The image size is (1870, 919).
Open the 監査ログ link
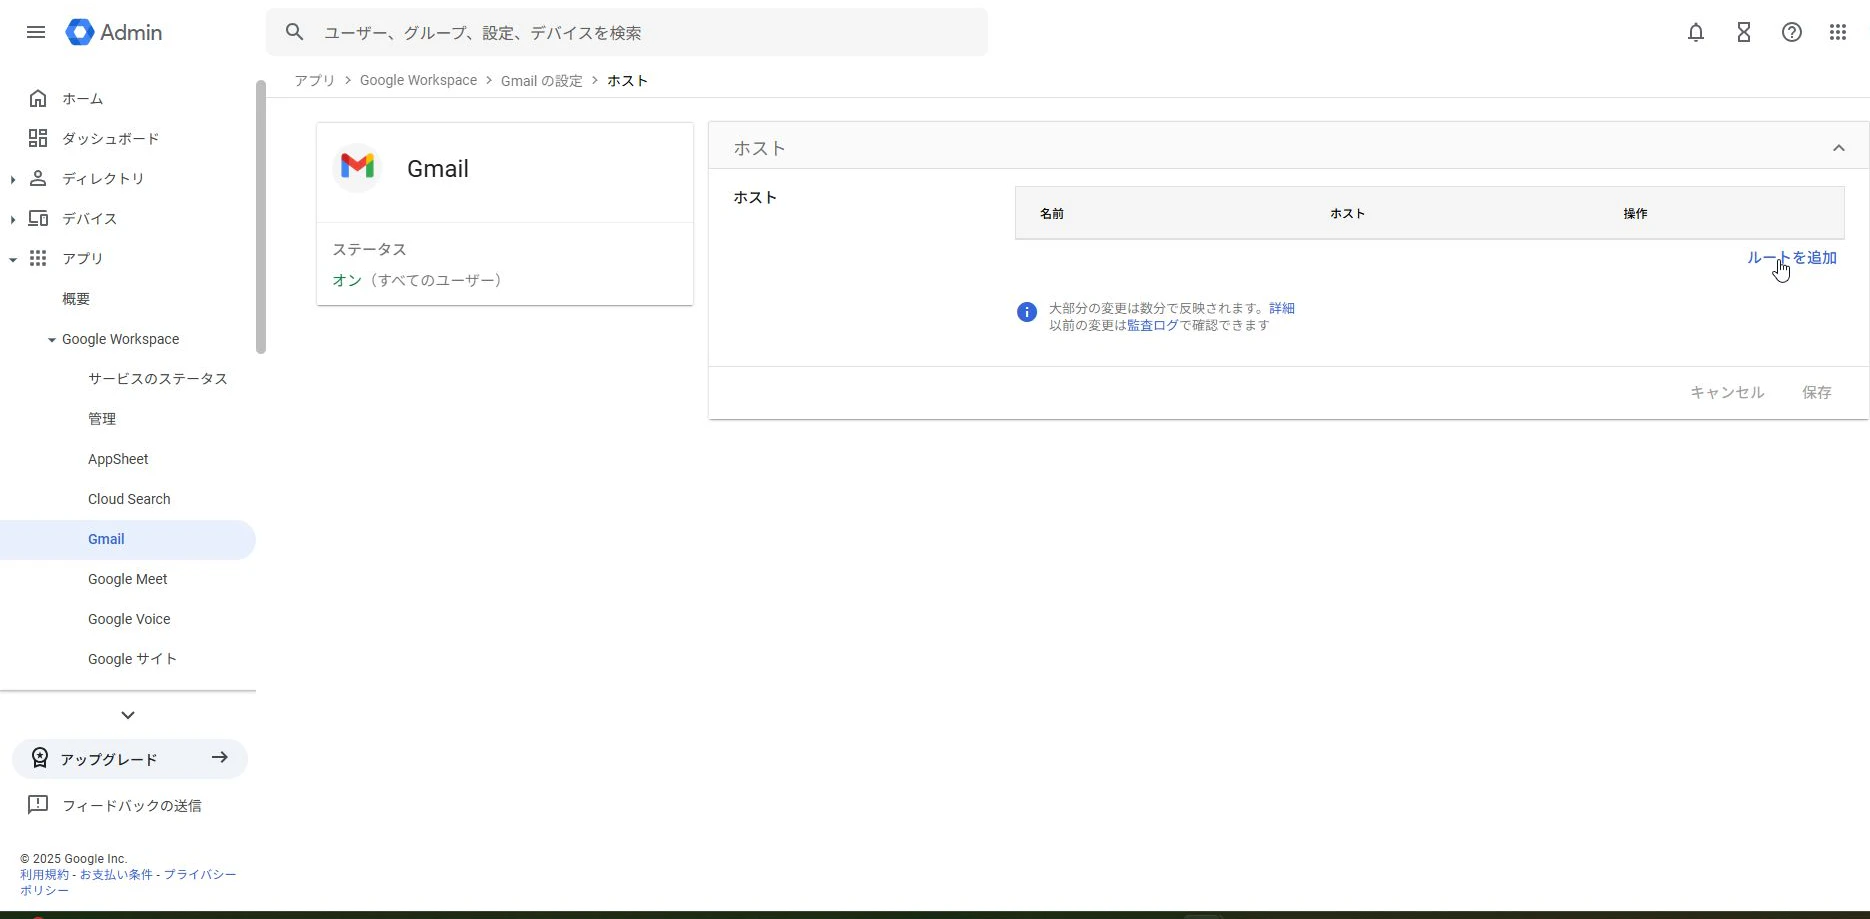1153,325
